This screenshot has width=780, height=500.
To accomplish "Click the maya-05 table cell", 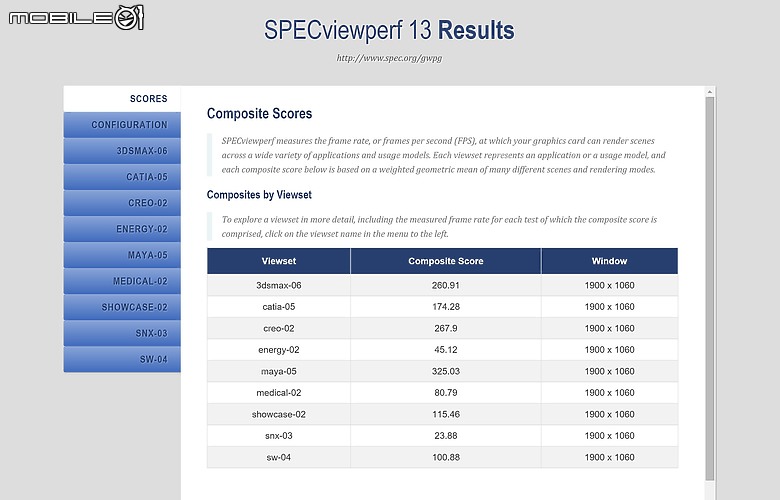I will click(x=279, y=371).
